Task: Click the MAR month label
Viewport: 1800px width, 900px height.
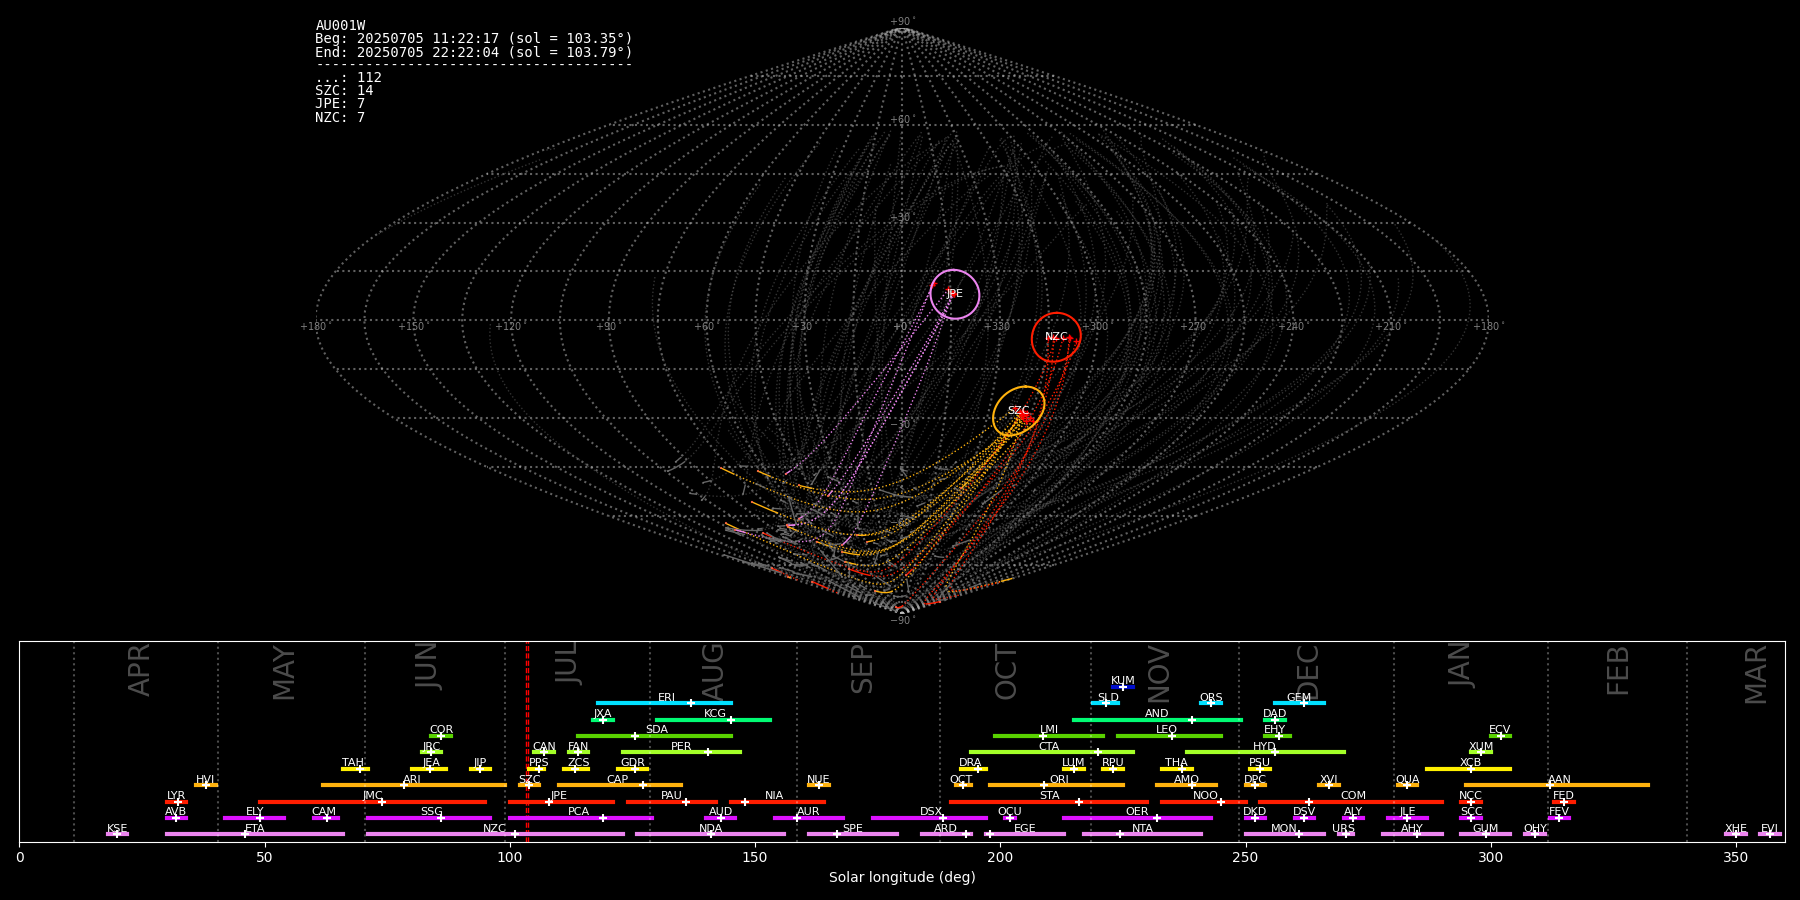Action: coord(1756,674)
